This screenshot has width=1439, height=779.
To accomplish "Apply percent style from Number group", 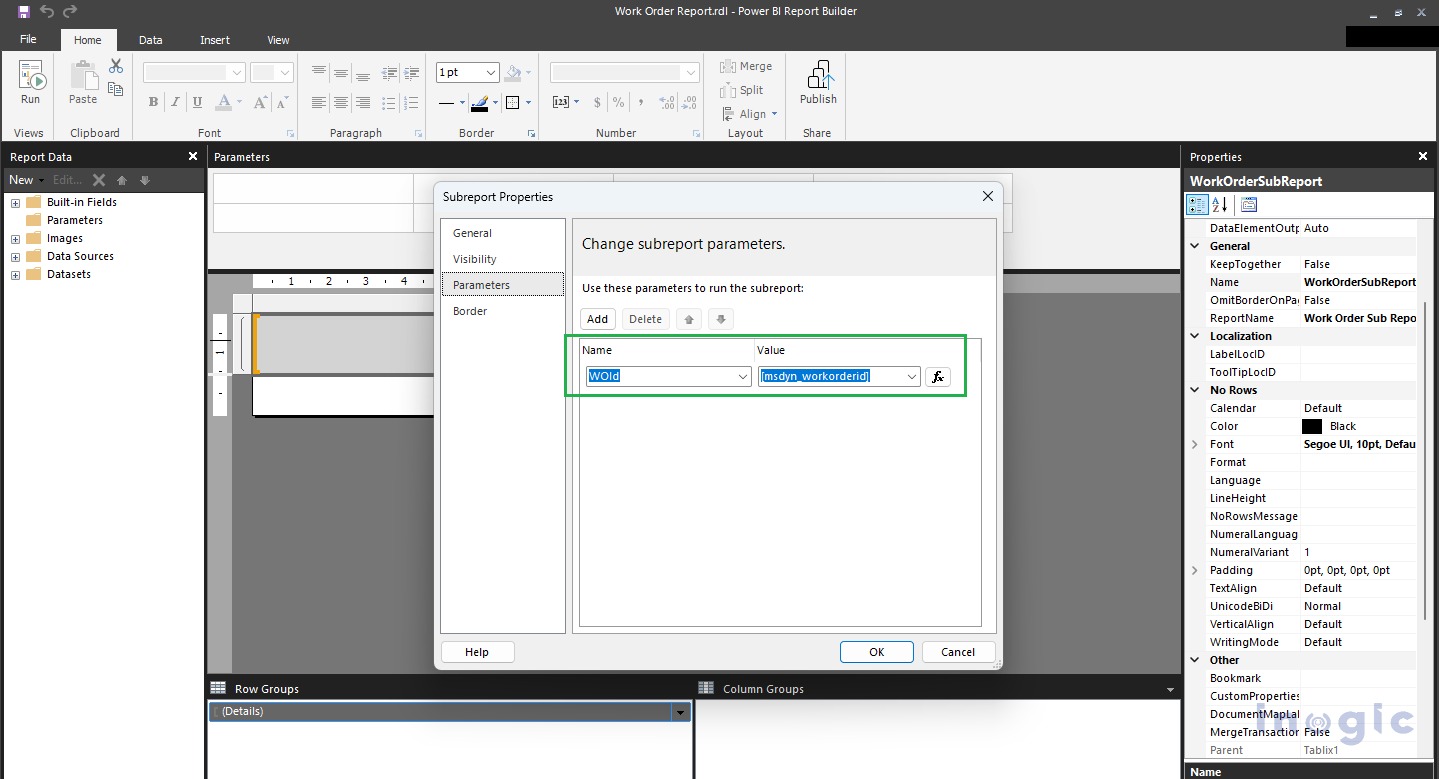I will point(619,102).
